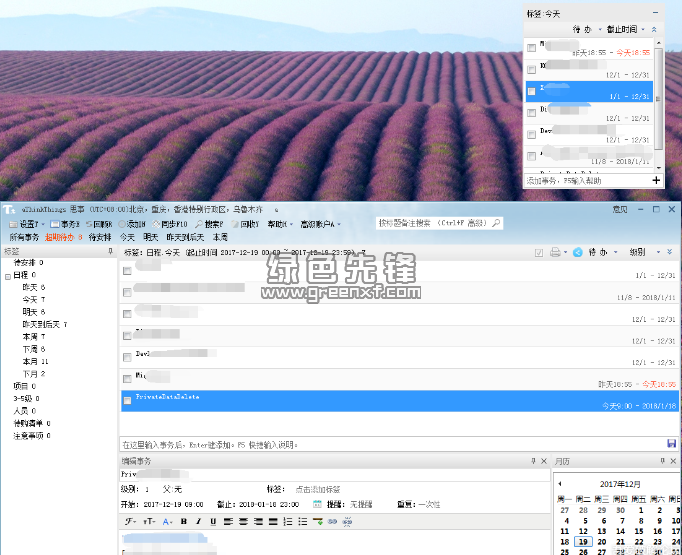Image resolution: width=682 pixels, height=555 pixels.
Task: Open the 帮助 help menu
Action: [280, 224]
